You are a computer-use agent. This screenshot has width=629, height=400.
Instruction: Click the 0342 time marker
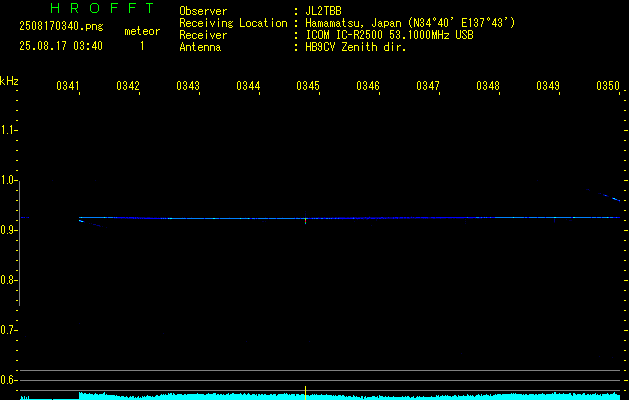(x=128, y=86)
